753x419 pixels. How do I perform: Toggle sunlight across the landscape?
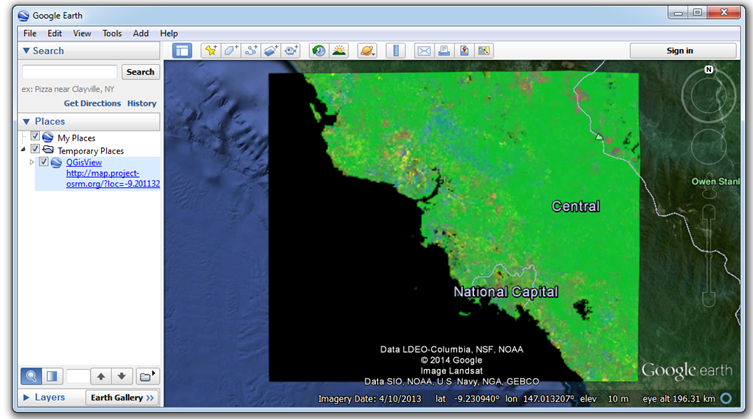[339, 50]
